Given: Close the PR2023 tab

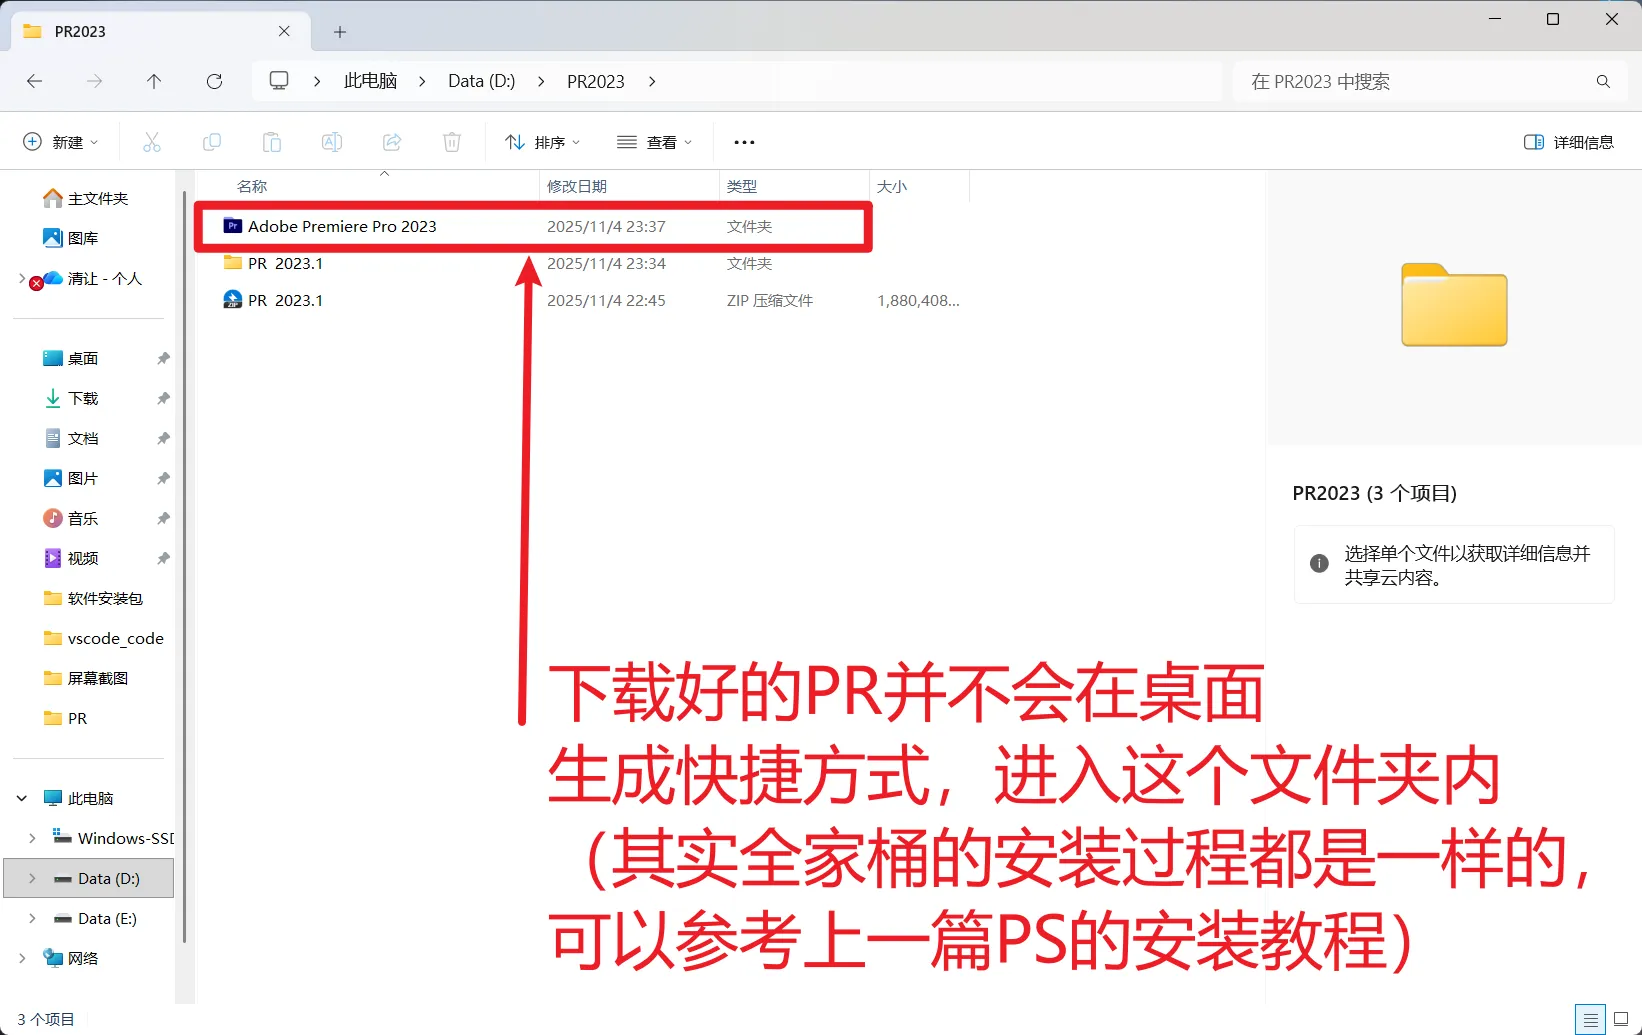Looking at the screenshot, I should [284, 31].
